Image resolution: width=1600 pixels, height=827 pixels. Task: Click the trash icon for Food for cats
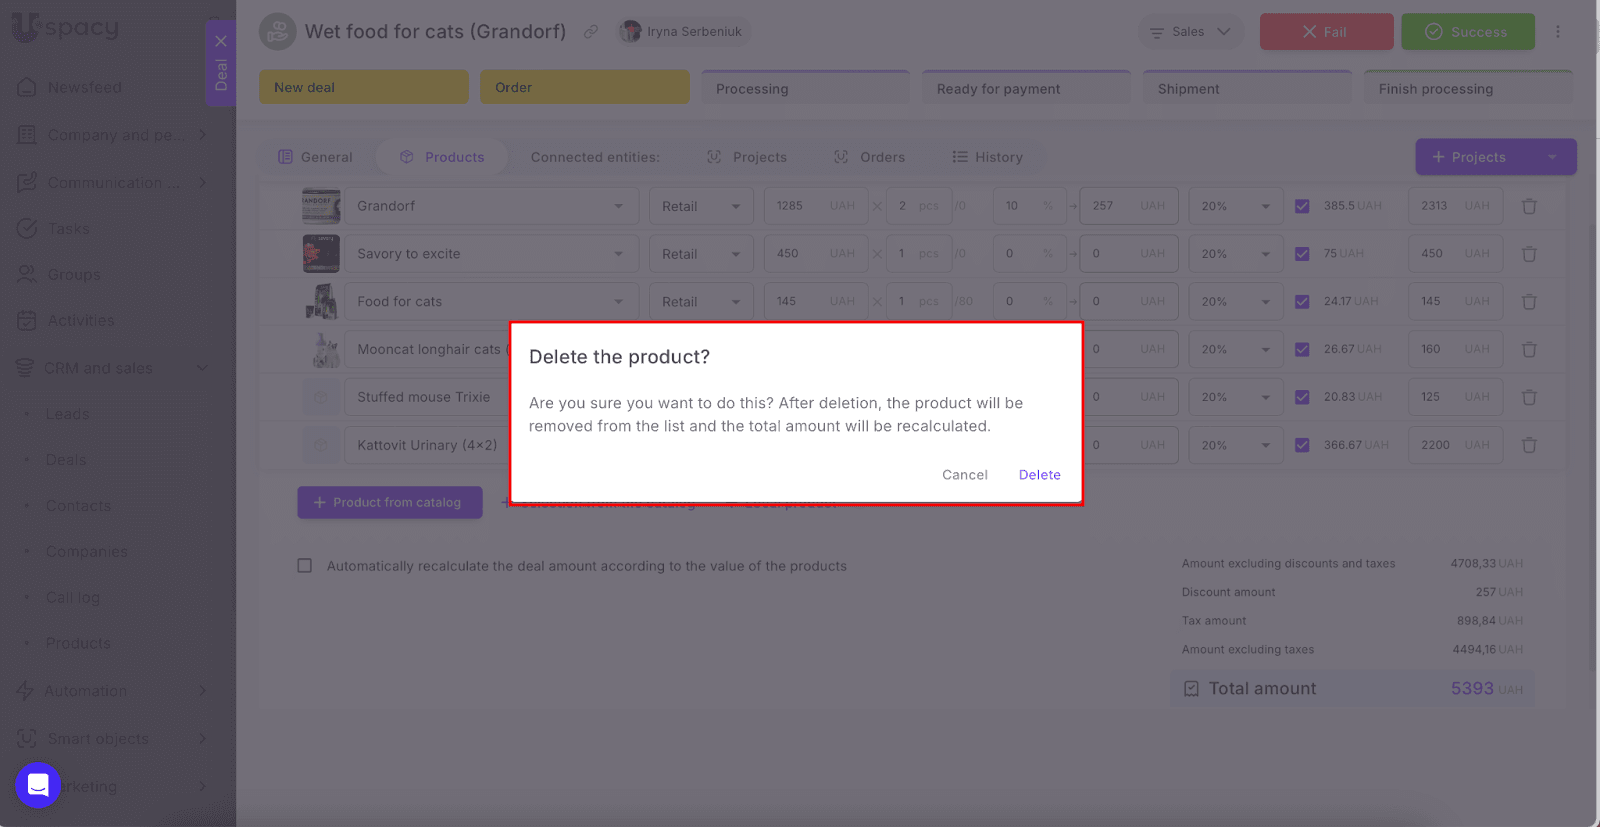click(x=1529, y=302)
